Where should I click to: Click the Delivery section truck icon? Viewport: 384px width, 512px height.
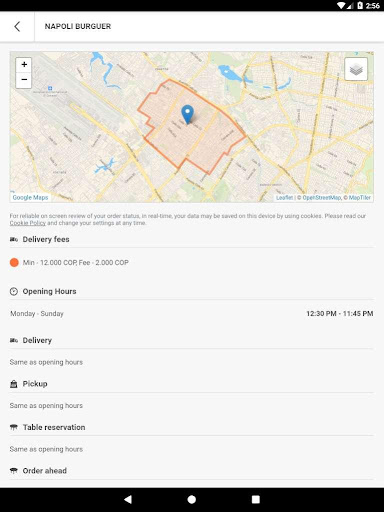tap(14, 340)
